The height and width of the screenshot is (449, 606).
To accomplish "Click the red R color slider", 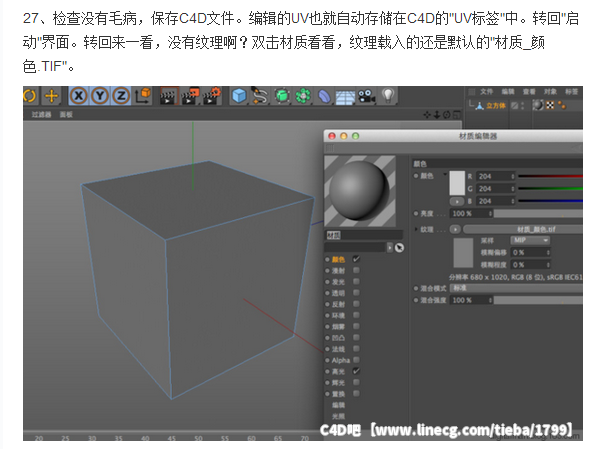I will click(x=550, y=176).
